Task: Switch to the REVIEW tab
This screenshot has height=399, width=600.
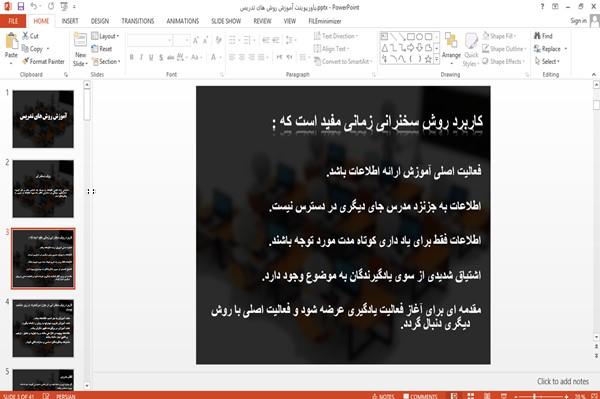Action: [x=262, y=21]
